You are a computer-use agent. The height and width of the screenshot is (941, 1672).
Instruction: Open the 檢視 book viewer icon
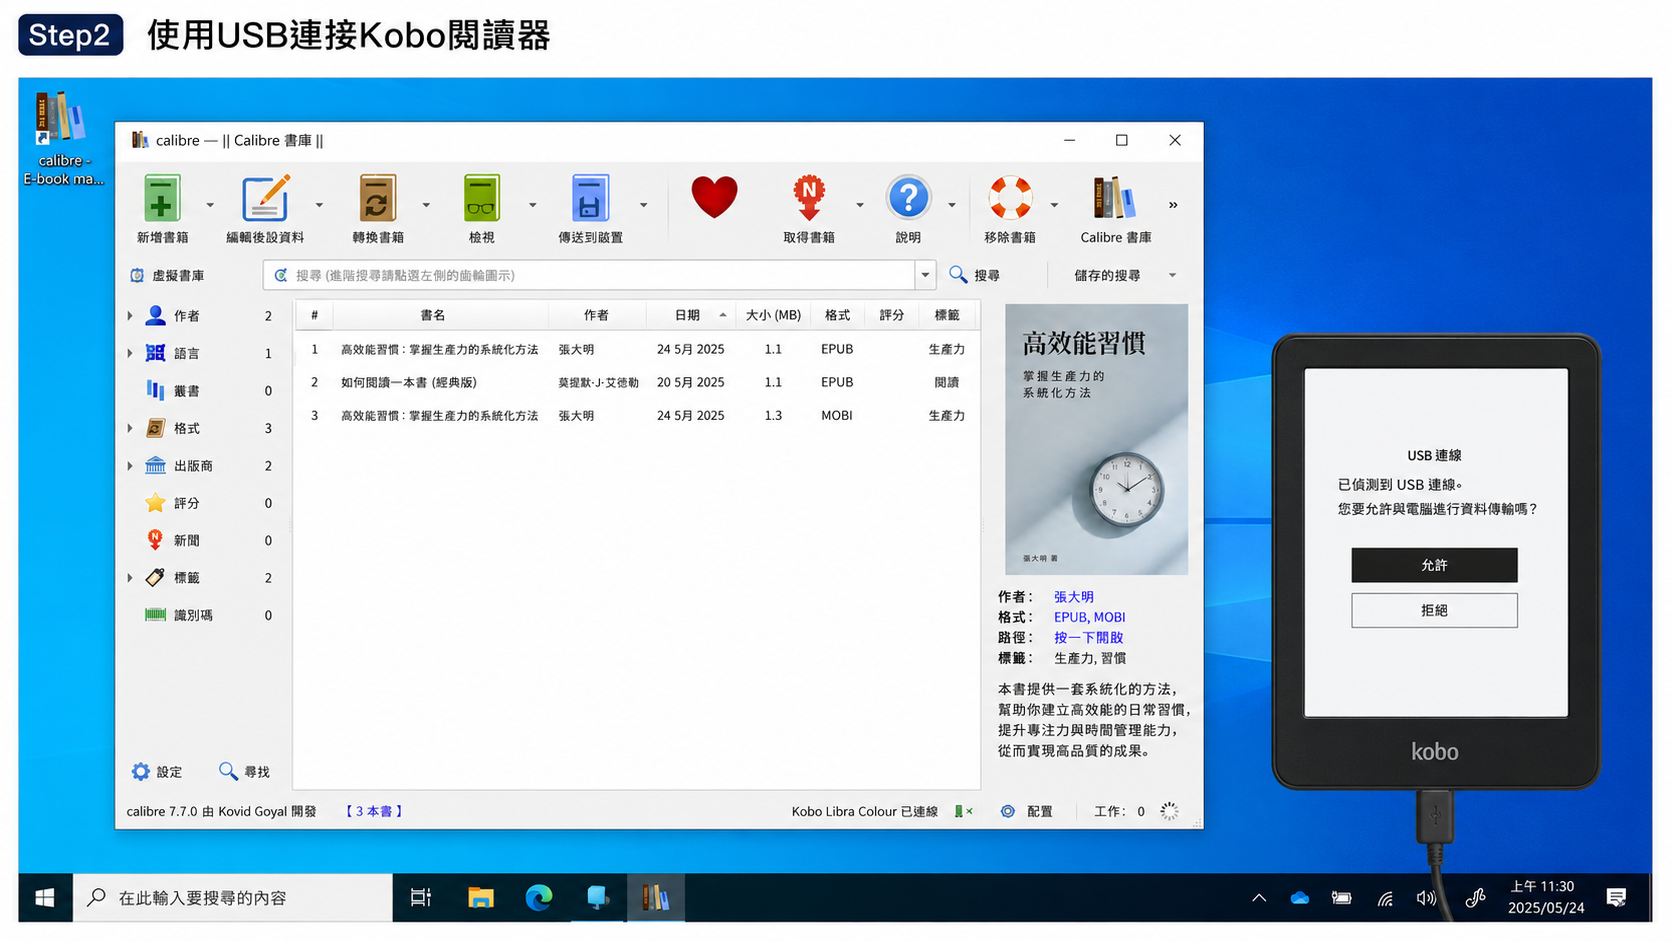click(x=481, y=199)
